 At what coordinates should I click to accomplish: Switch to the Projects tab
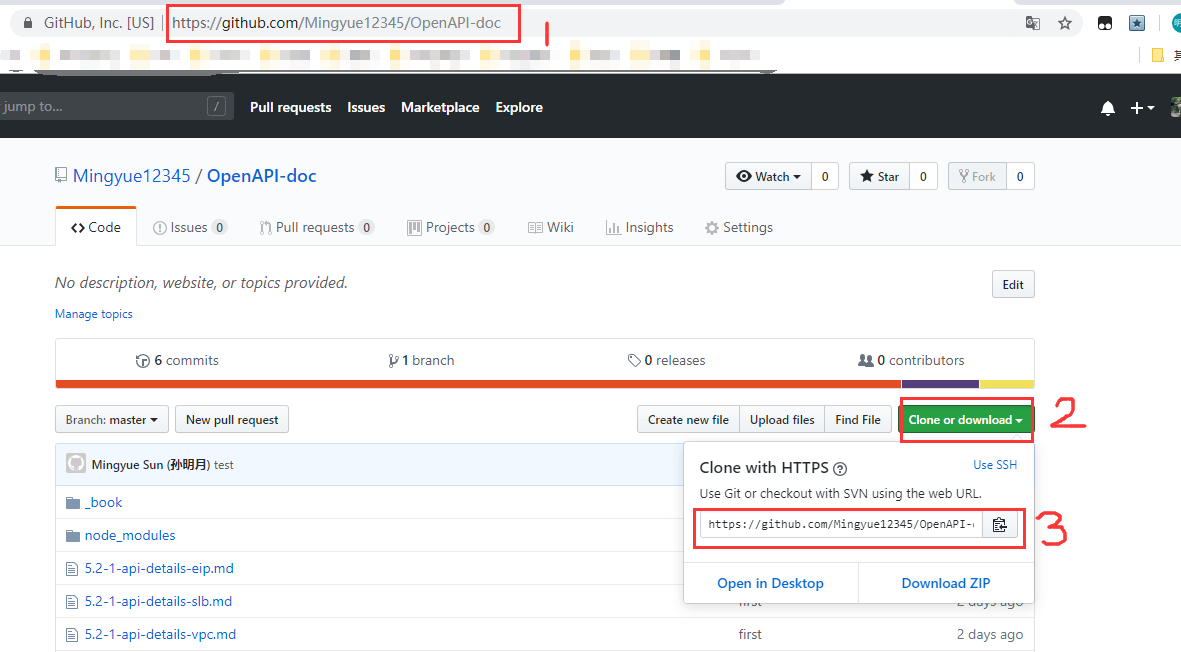pyautogui.click(x=450, y=227)
